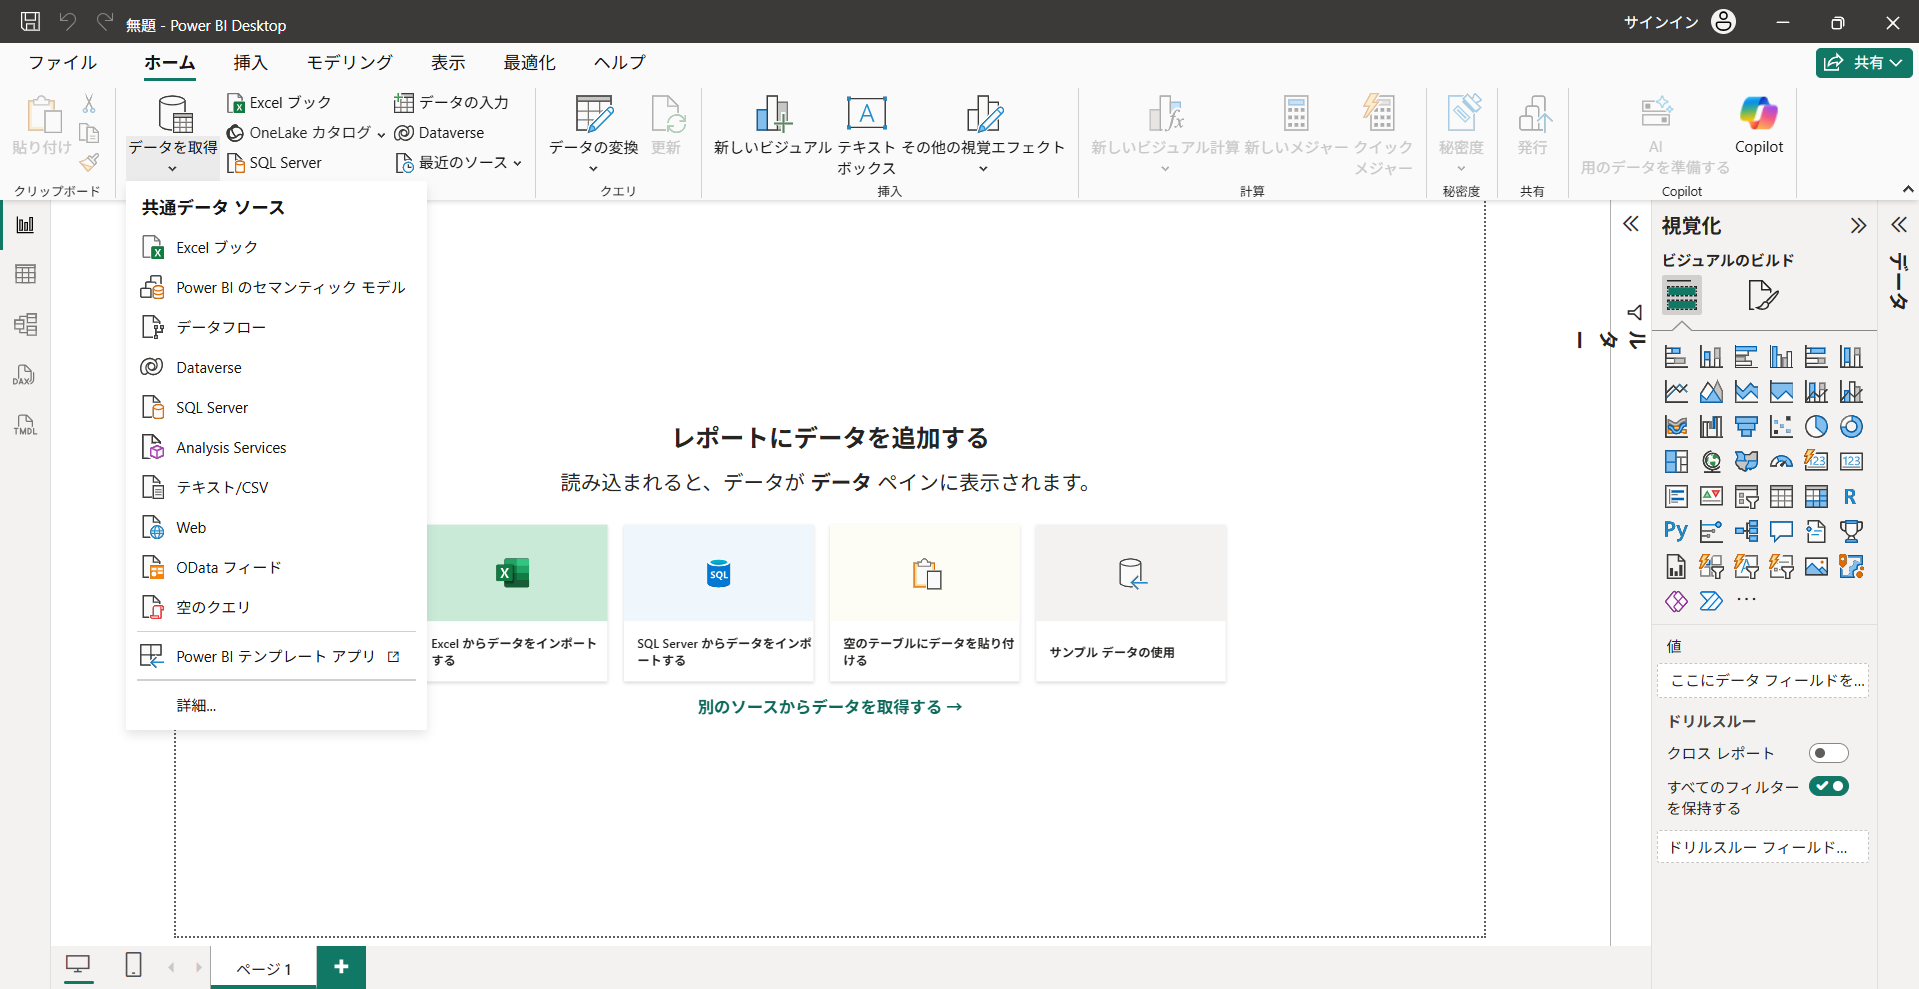Expand Recent Sources dropdown
1919x989 pixels.
coord(517,163)
